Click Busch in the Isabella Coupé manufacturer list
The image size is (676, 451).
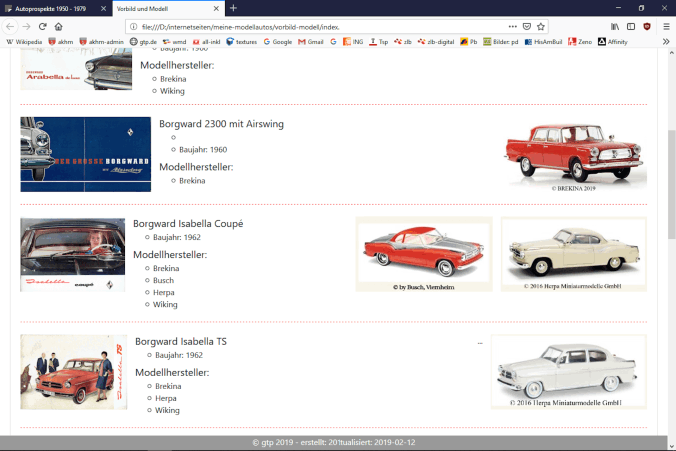163,280
